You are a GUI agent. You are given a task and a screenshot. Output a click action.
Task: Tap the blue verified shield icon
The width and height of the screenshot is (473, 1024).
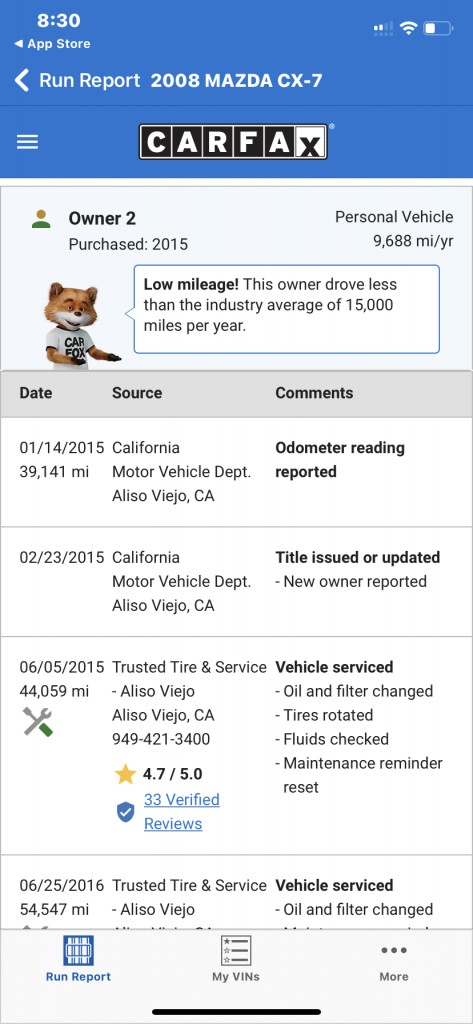coord(125,812)
